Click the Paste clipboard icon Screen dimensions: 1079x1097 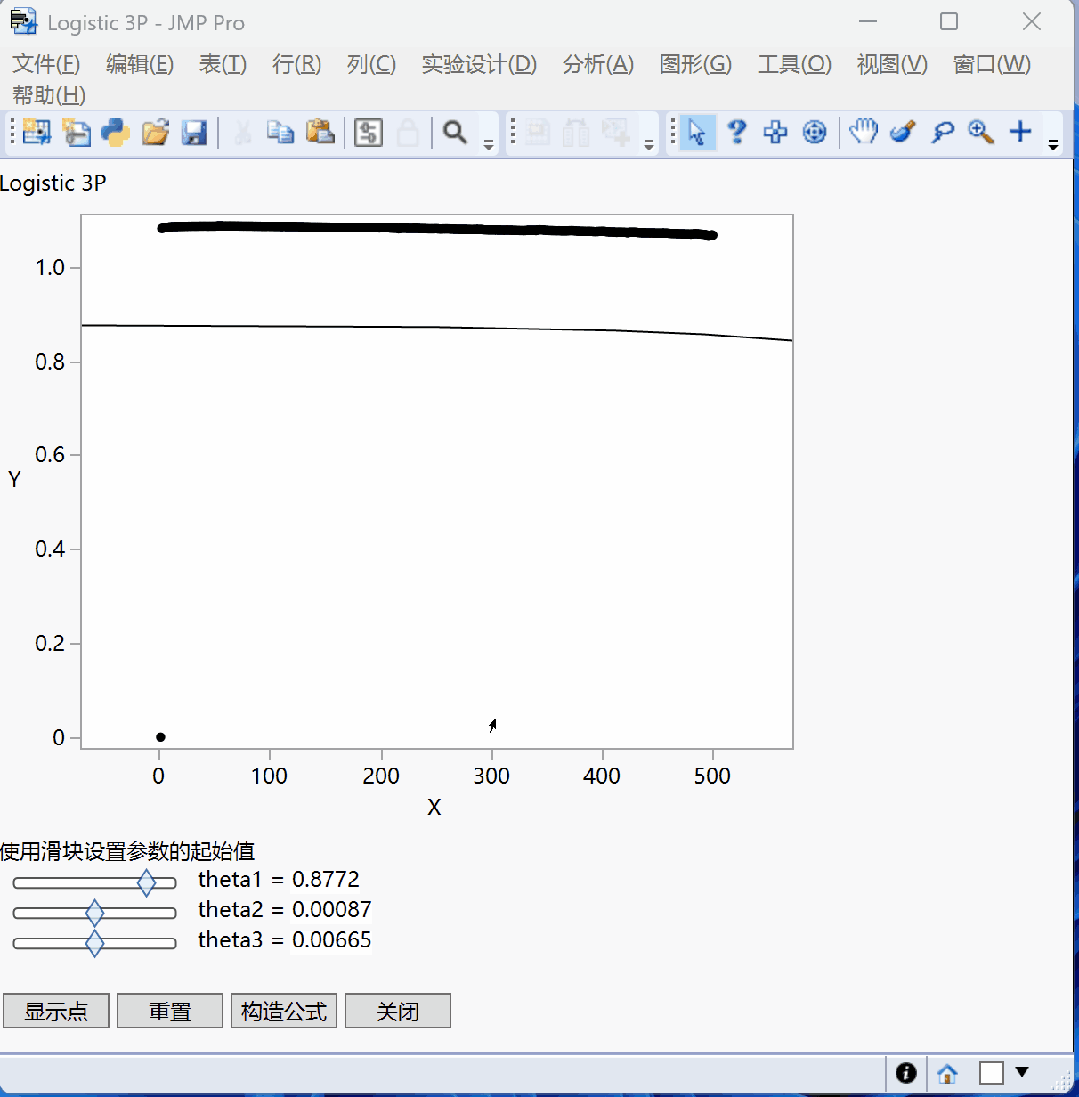(320, 132)
